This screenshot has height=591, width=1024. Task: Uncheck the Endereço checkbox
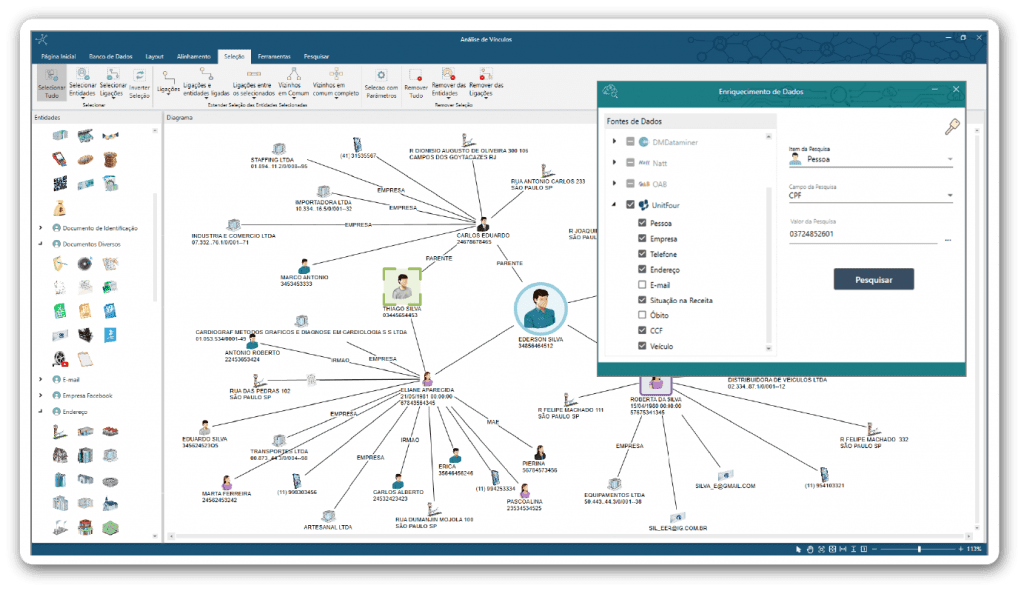tap(642, 269)
